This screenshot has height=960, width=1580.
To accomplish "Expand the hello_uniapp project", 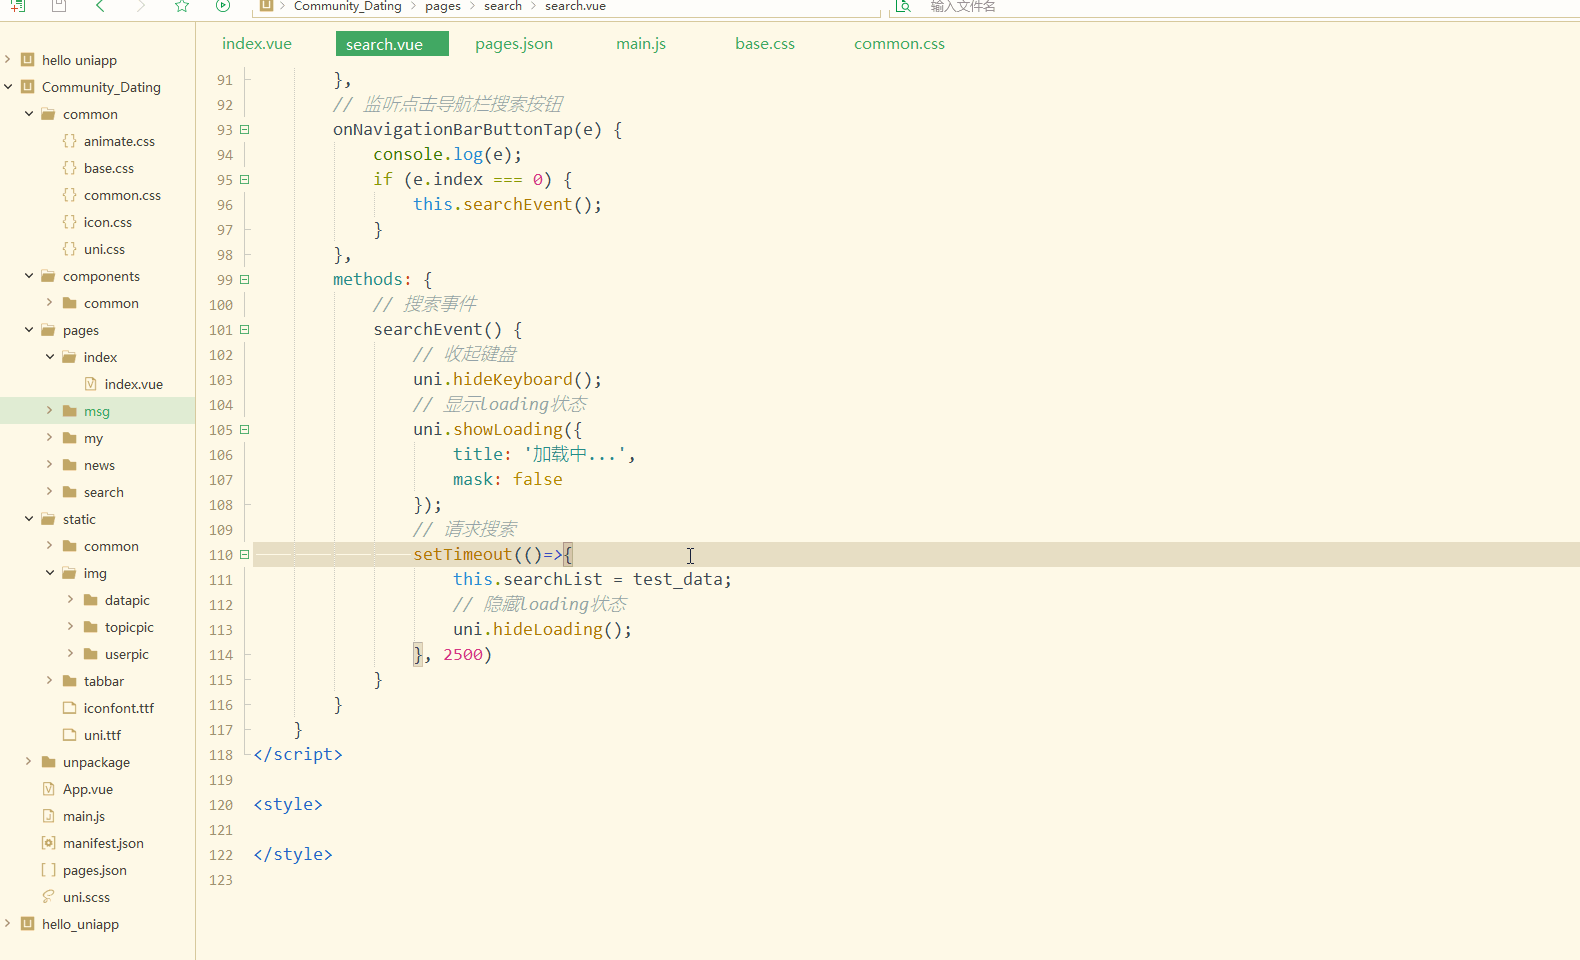I will [x=8, y=924].
